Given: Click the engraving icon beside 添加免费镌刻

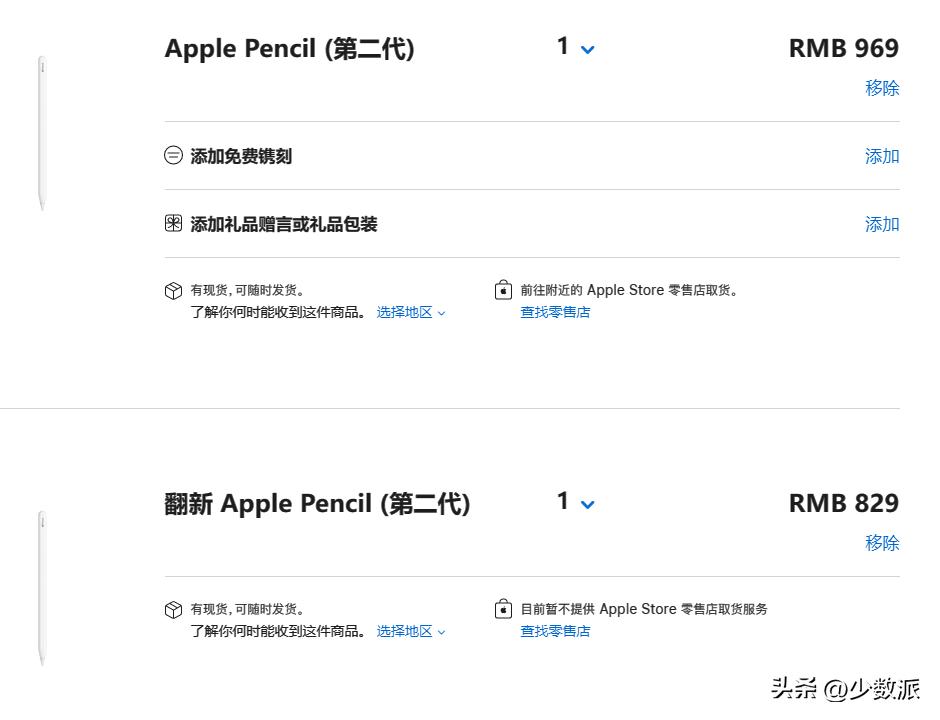Looking at the screenshot, I should click(174, 156).
